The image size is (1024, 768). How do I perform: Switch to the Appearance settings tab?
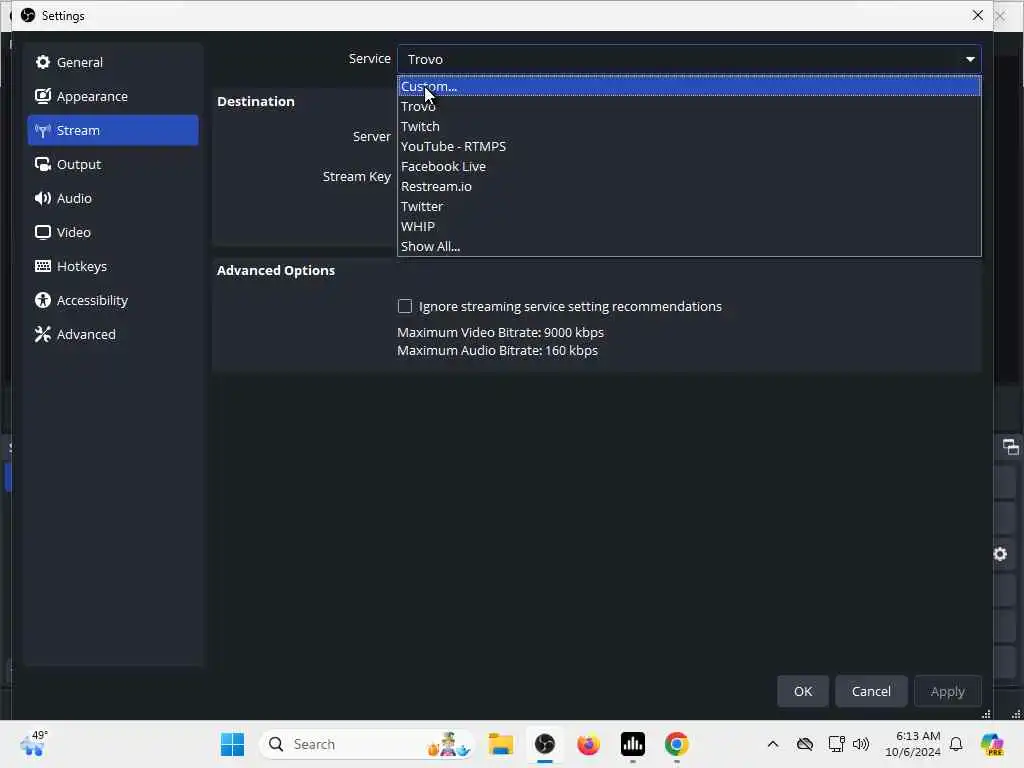(113, 96)
